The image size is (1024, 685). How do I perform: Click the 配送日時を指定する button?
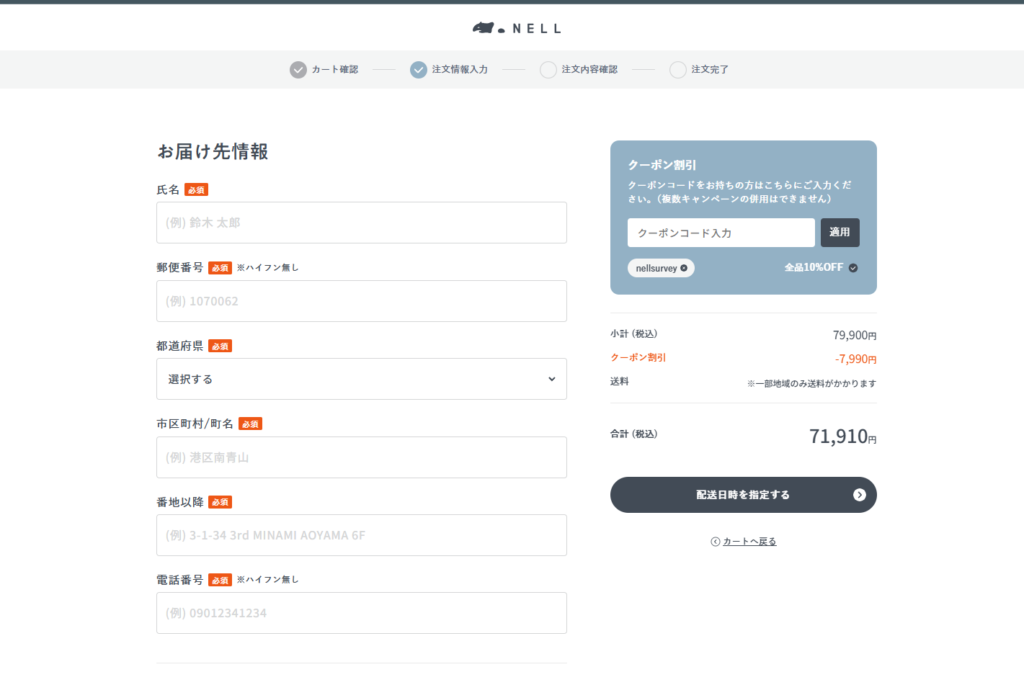743,495
